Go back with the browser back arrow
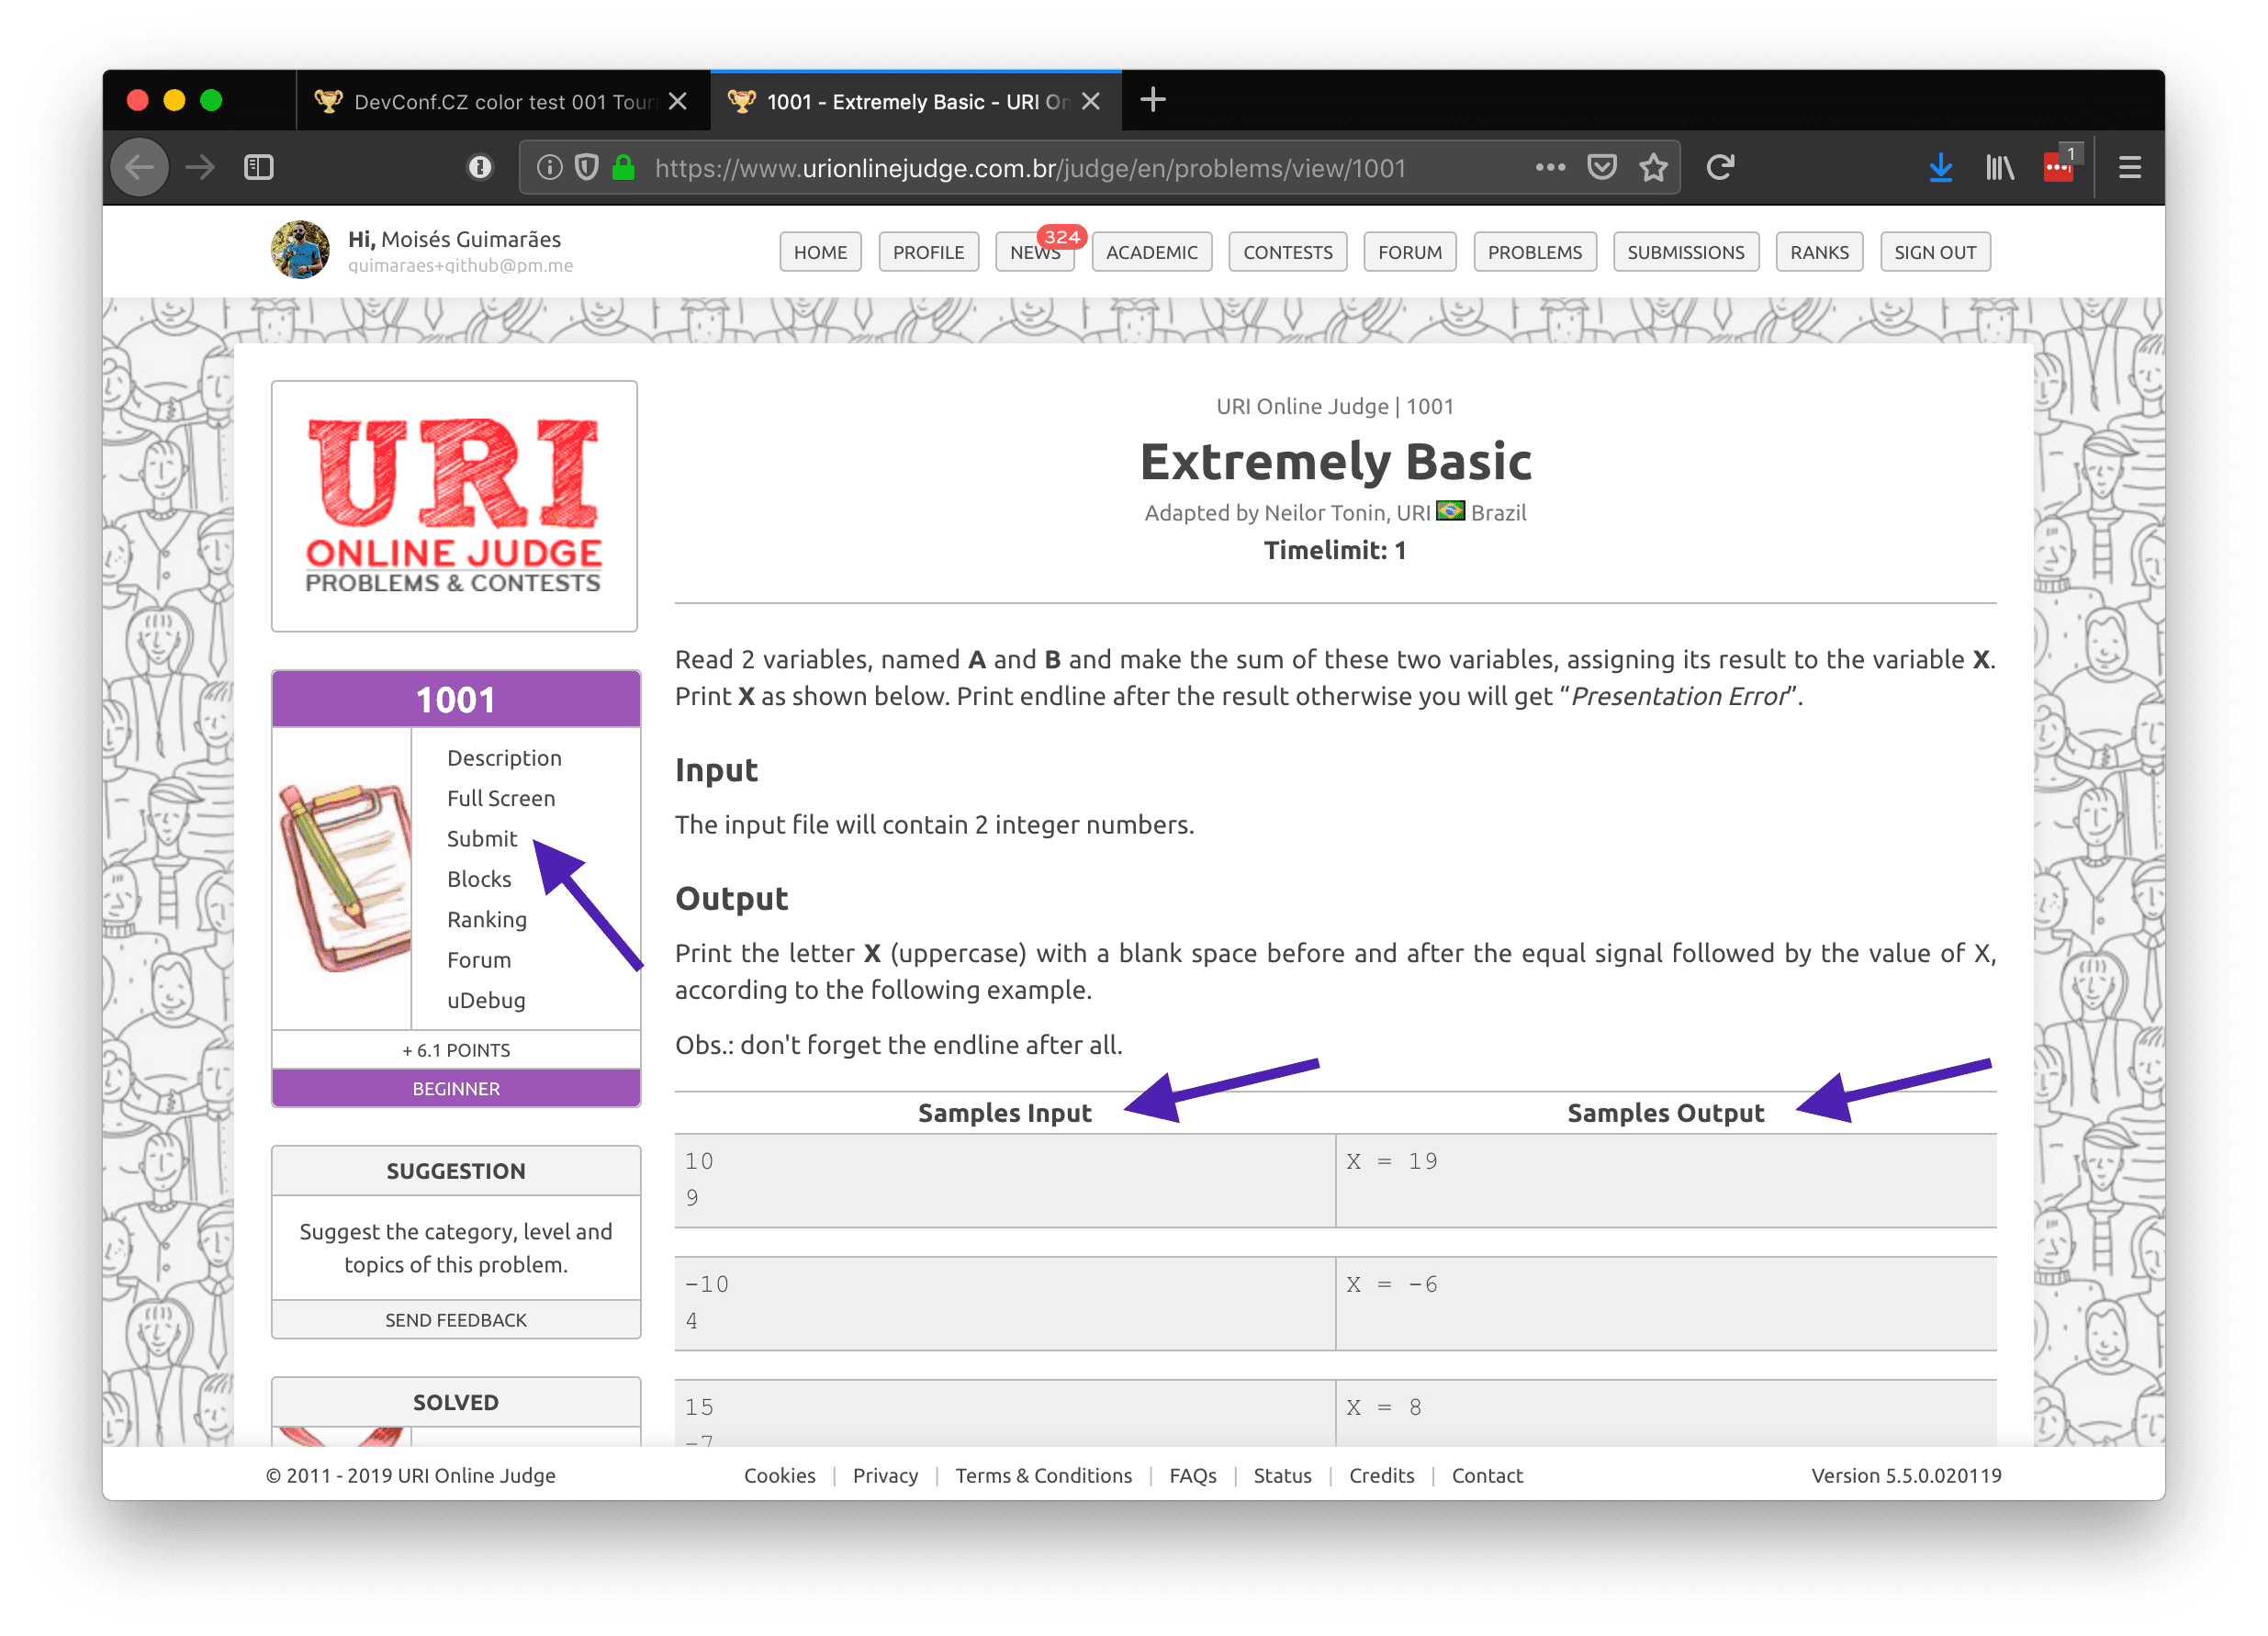 coord(139,167)
